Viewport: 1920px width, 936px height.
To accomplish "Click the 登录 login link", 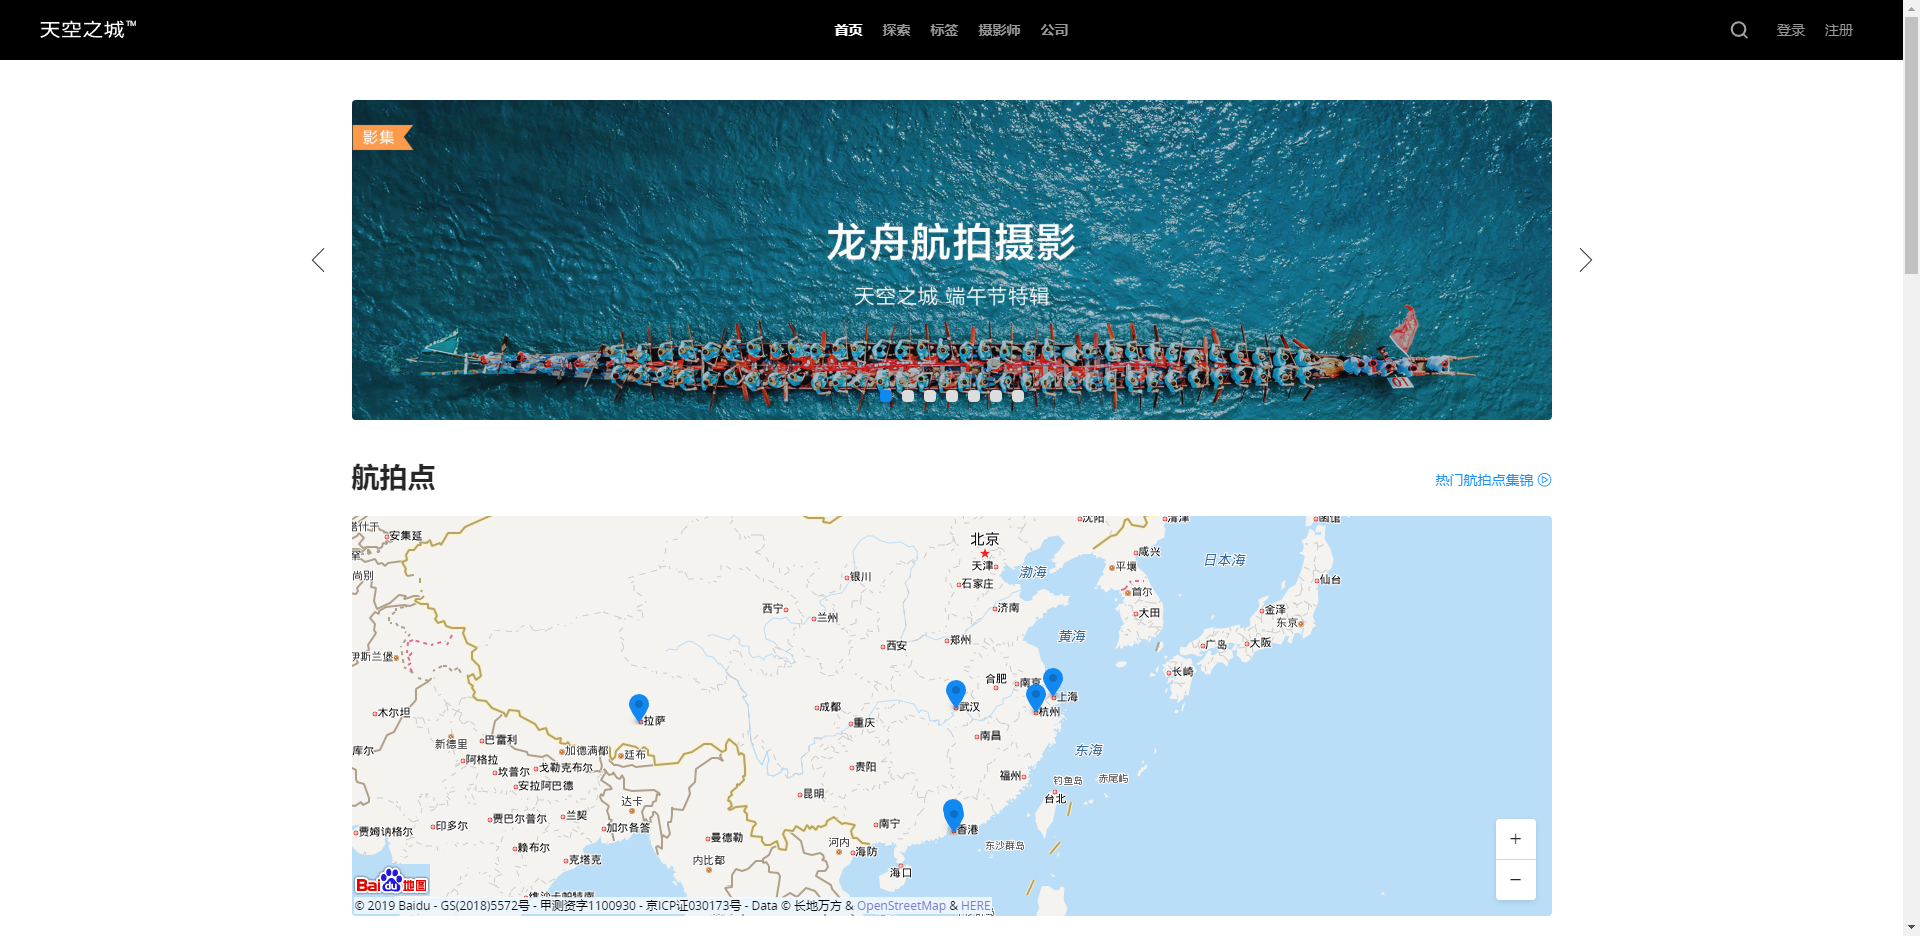I will tap(1791, 30).
